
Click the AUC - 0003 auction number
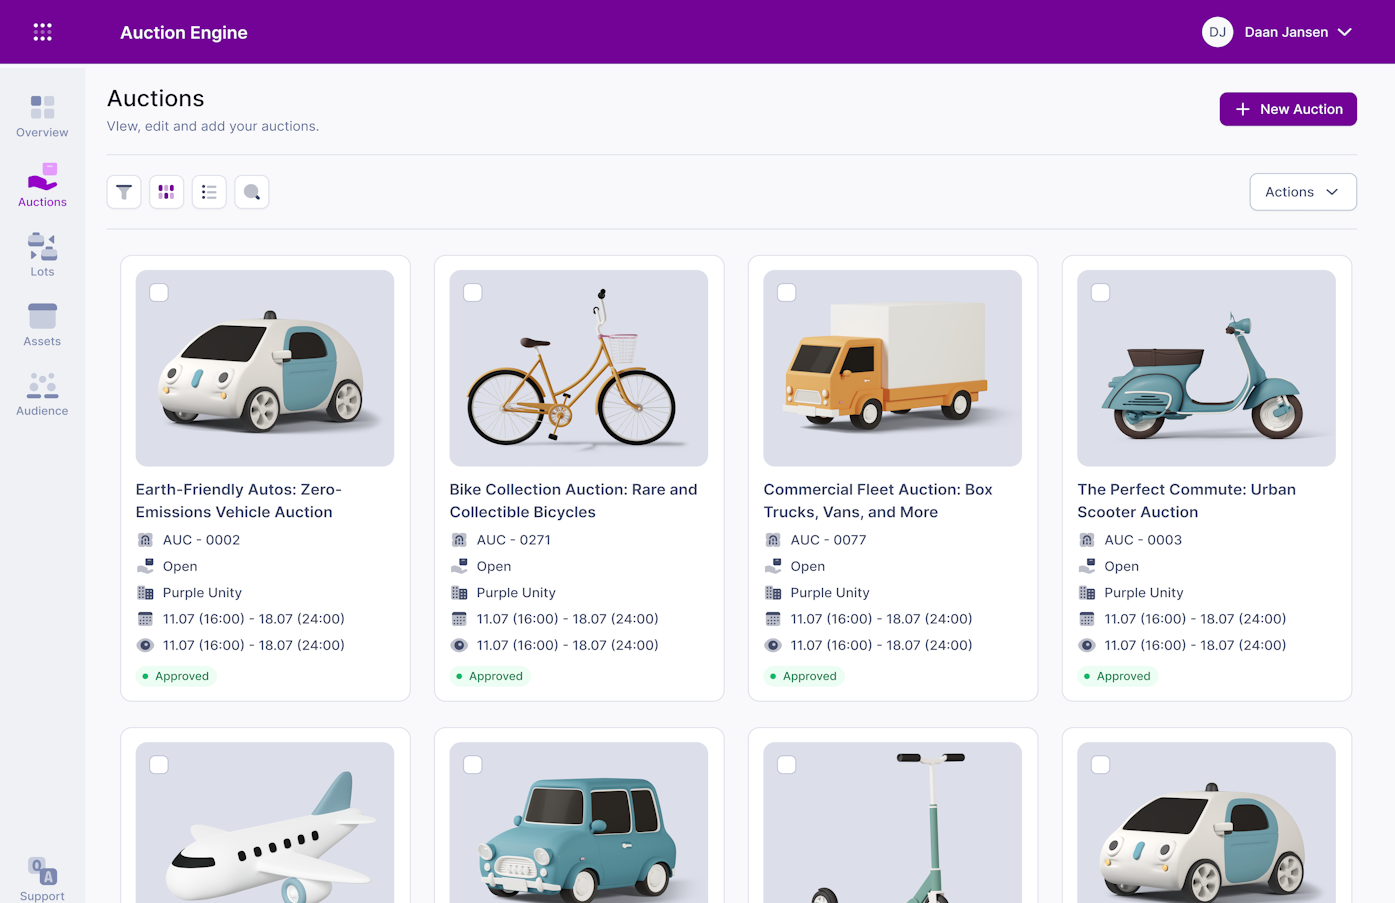coord(1143,540)
